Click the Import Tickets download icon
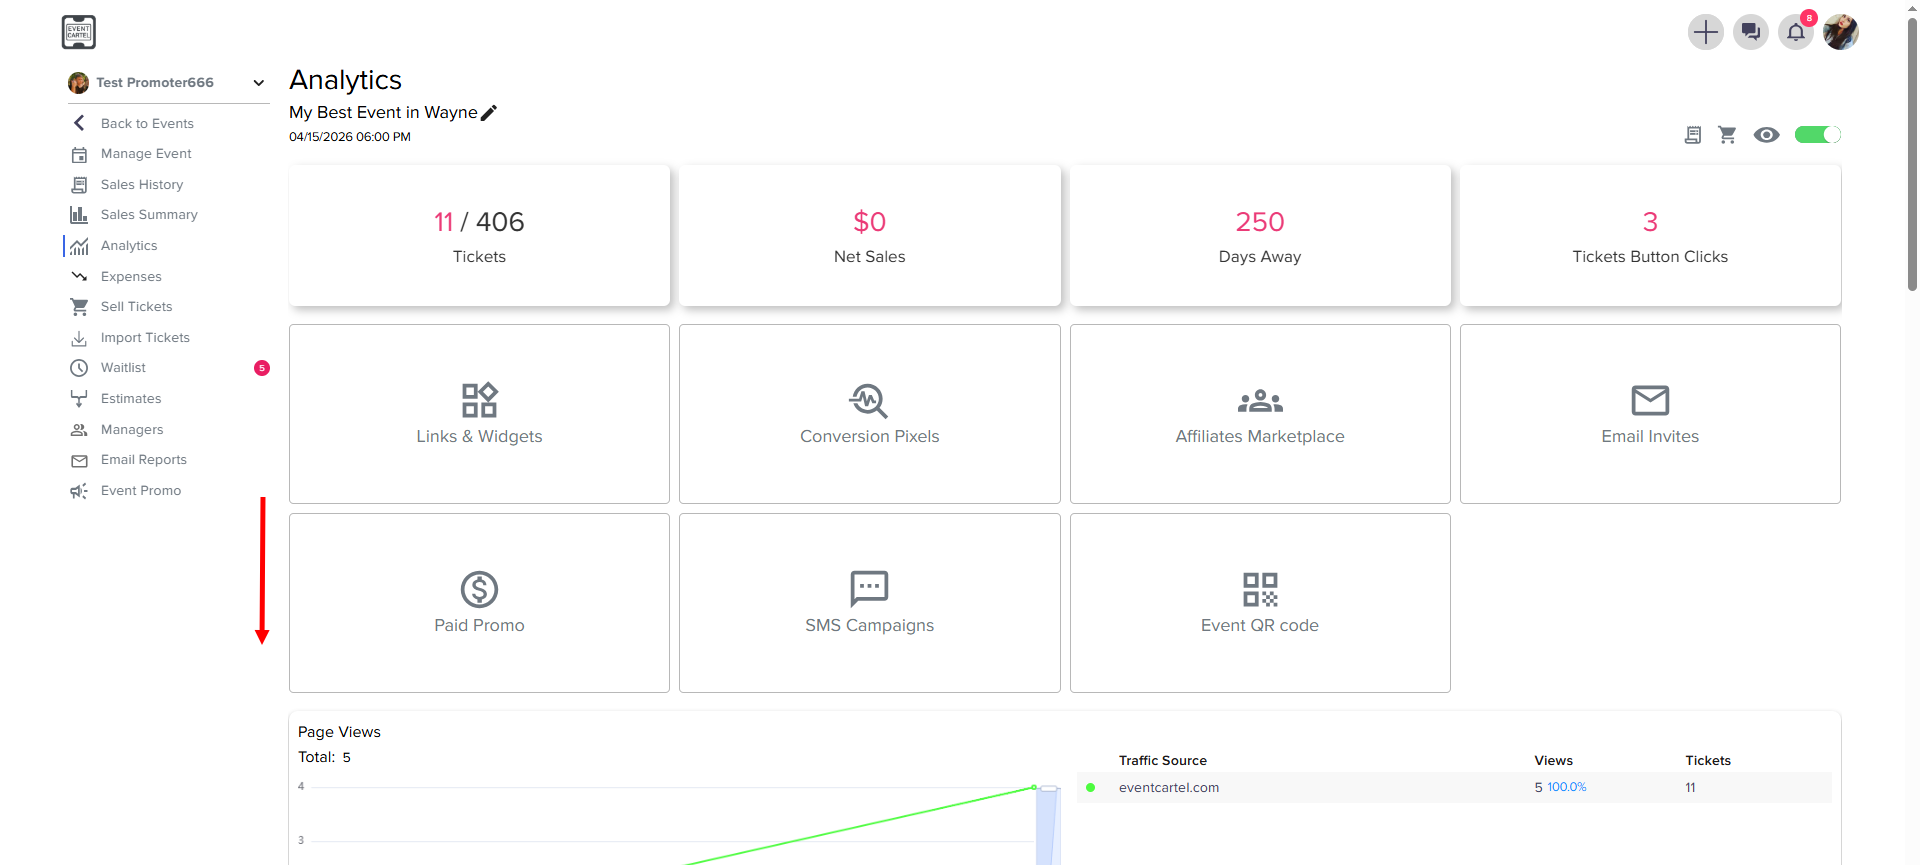This screenshot has width=1920, height=865. click(79, 338)
